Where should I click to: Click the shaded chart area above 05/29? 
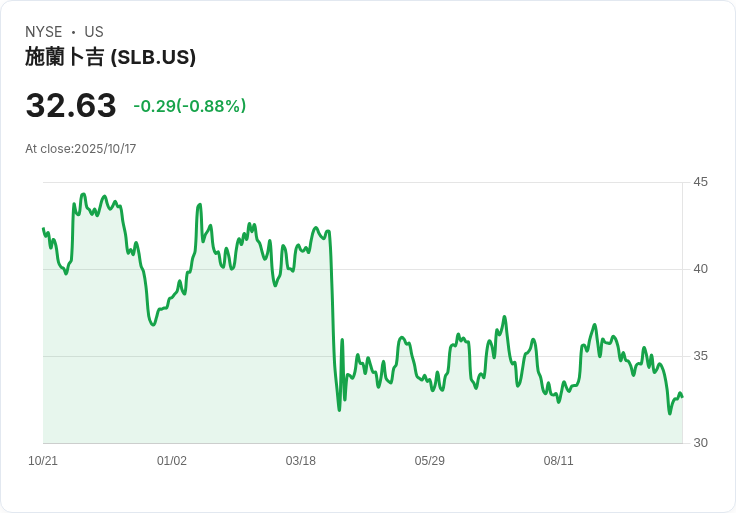click(430, 415)
